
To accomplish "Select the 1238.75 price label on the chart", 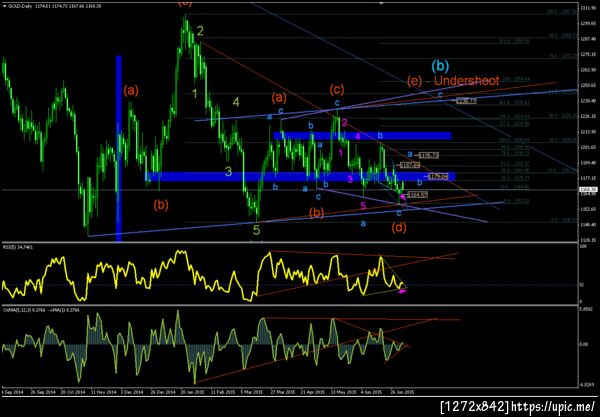I will pyautogui.click(x=466, y=101).
